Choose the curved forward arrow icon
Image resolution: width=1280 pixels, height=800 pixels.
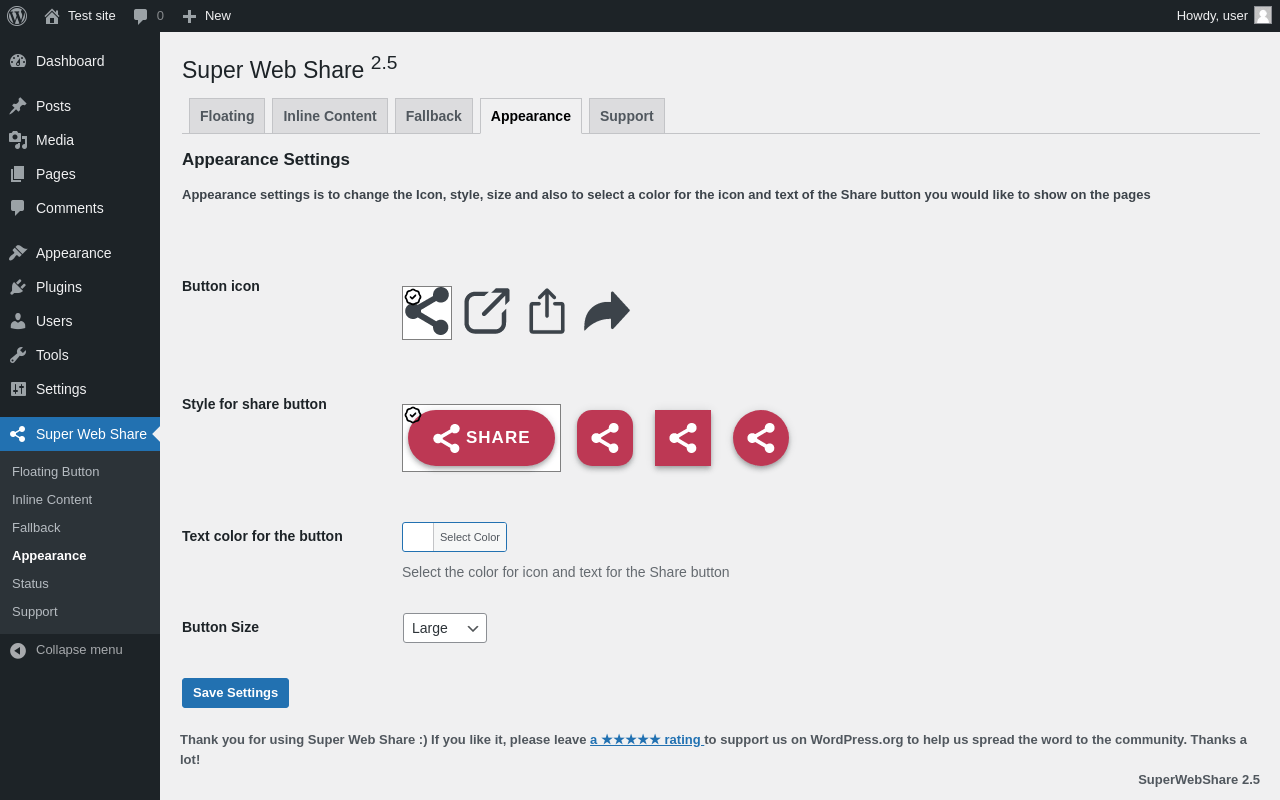tap(607, 311)
